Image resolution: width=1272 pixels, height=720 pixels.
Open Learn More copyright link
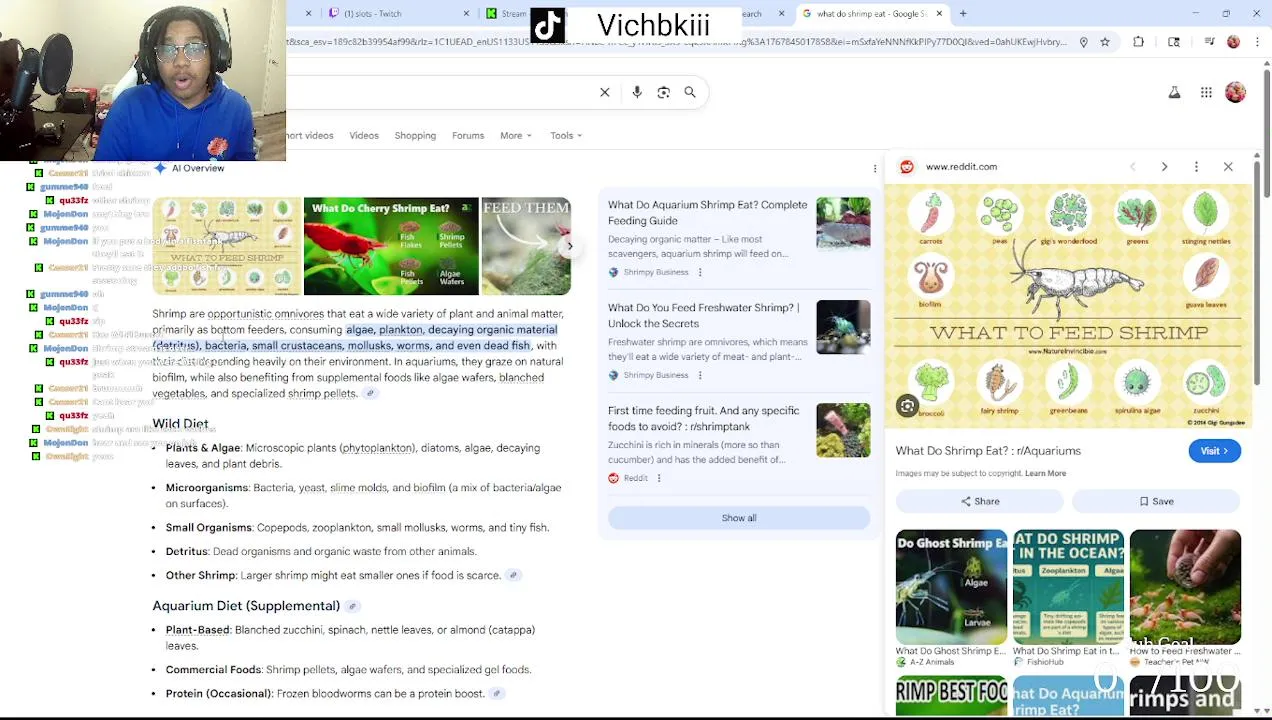click(x=1045, y=474)
